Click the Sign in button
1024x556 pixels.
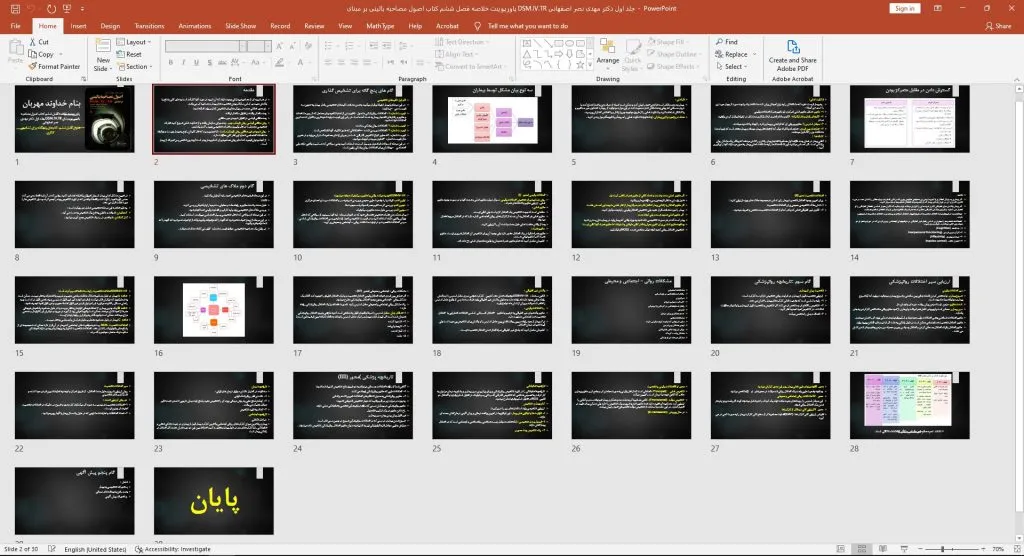click(x=904, y=8)
